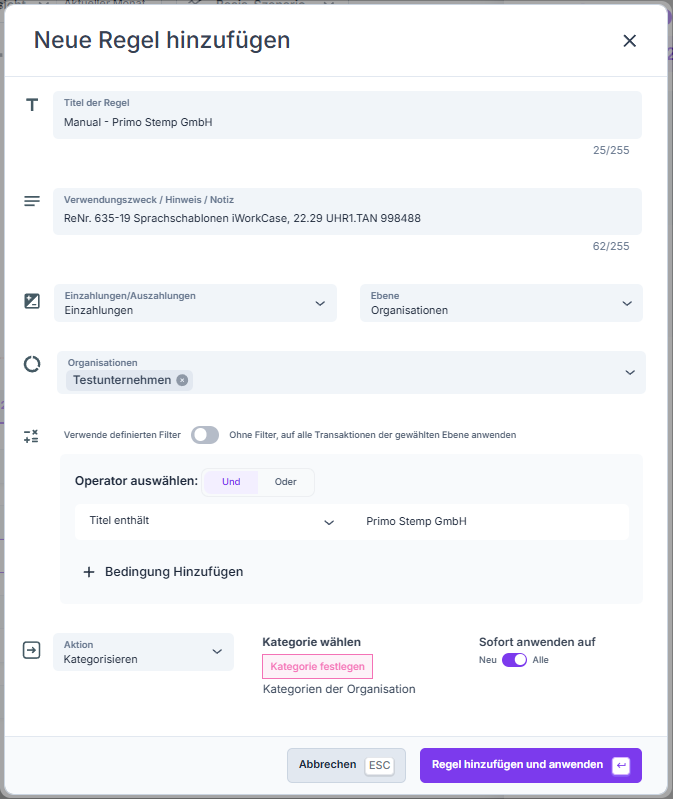
Task: Click the title 'T' icon
Action: pos(32,105)
